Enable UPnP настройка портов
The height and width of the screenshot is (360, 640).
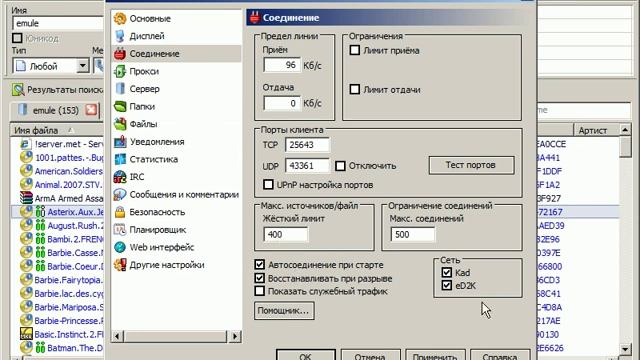(x=268, y=184)
